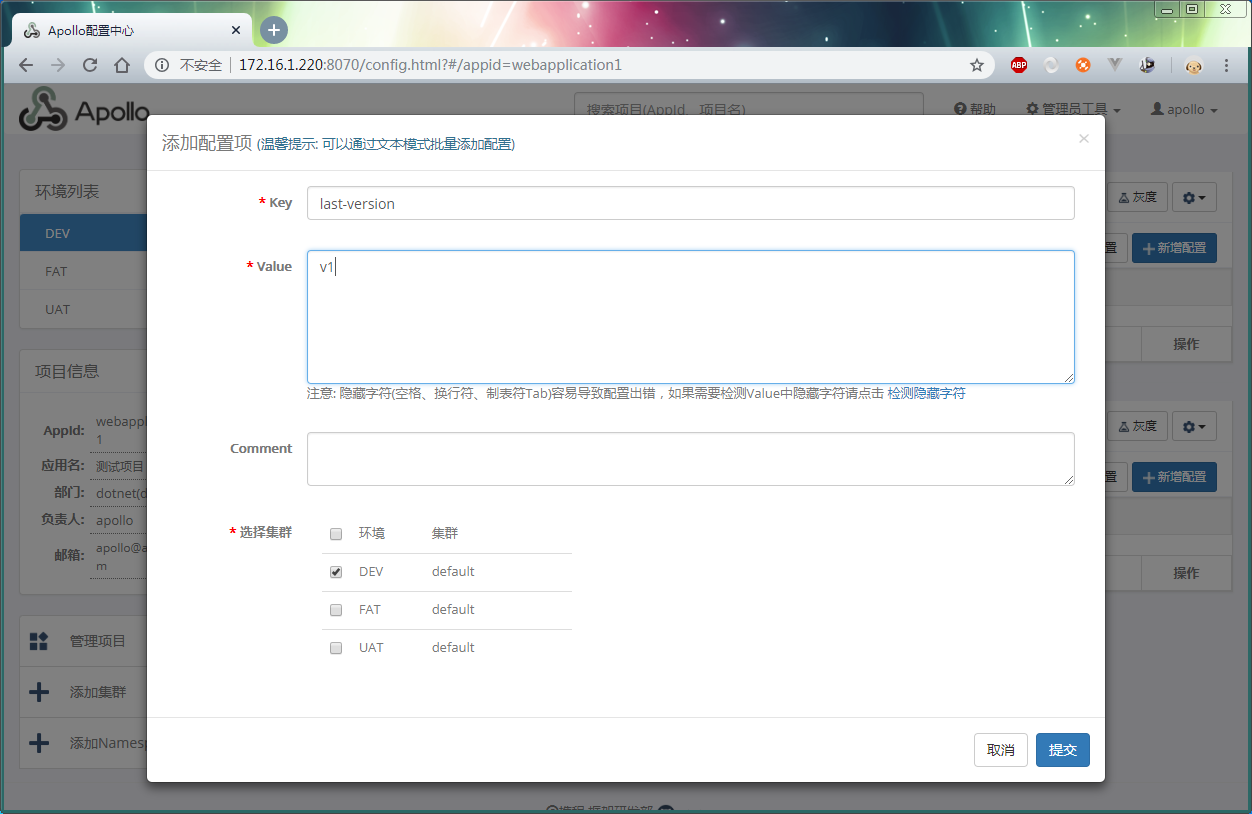Open the ABP adblock extension icon
This screenshot has height=814, width=1252.
(1019, 65)
